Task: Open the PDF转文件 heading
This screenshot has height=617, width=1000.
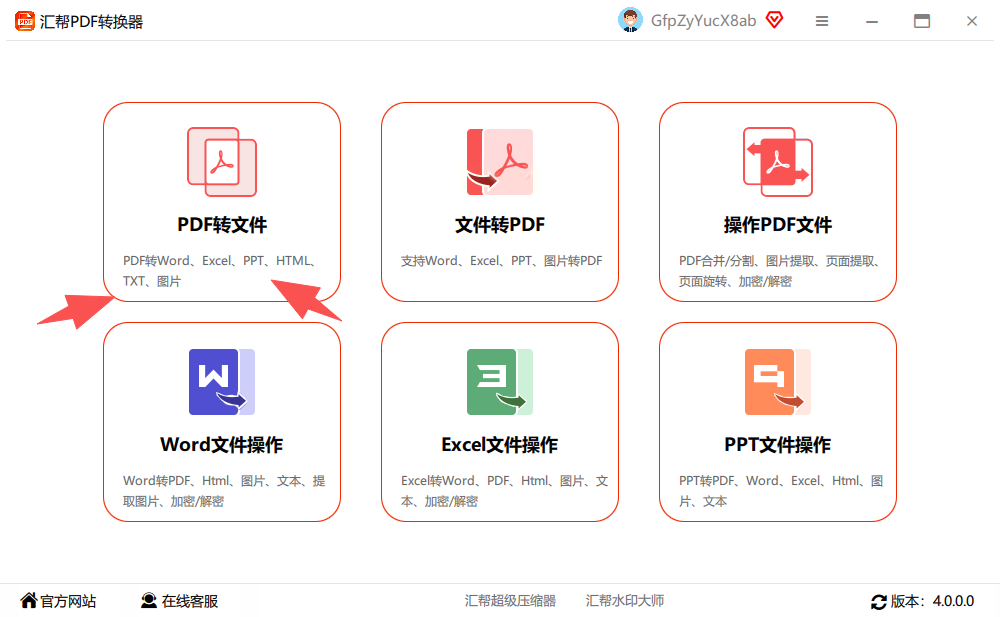Action: coord(222,225)
